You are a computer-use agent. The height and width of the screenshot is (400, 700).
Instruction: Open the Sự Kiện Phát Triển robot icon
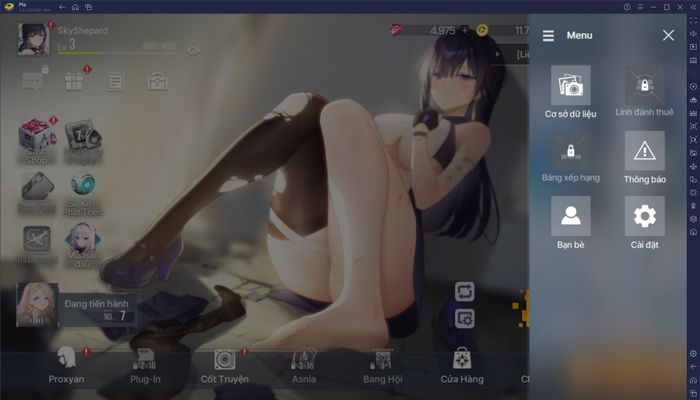[83, 194]
